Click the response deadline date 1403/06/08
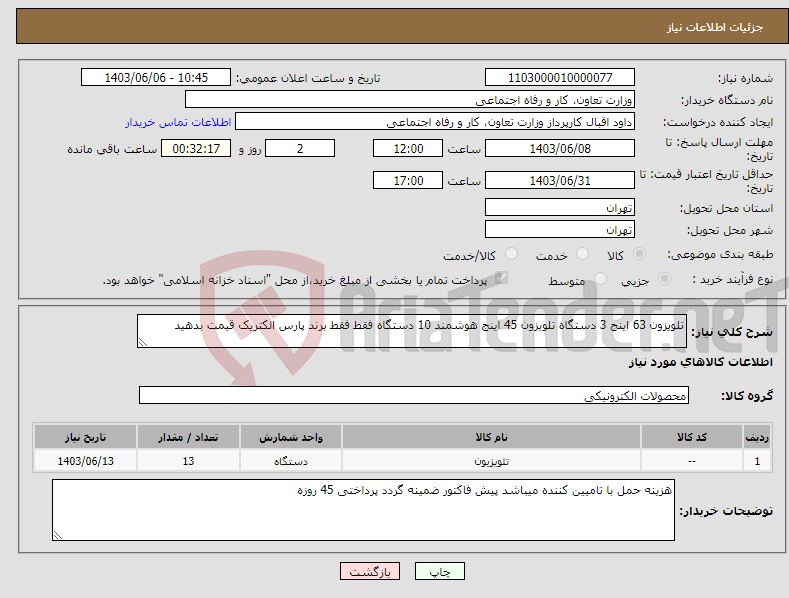The height and width of the screenshot is (598, 789). (560, 148)
